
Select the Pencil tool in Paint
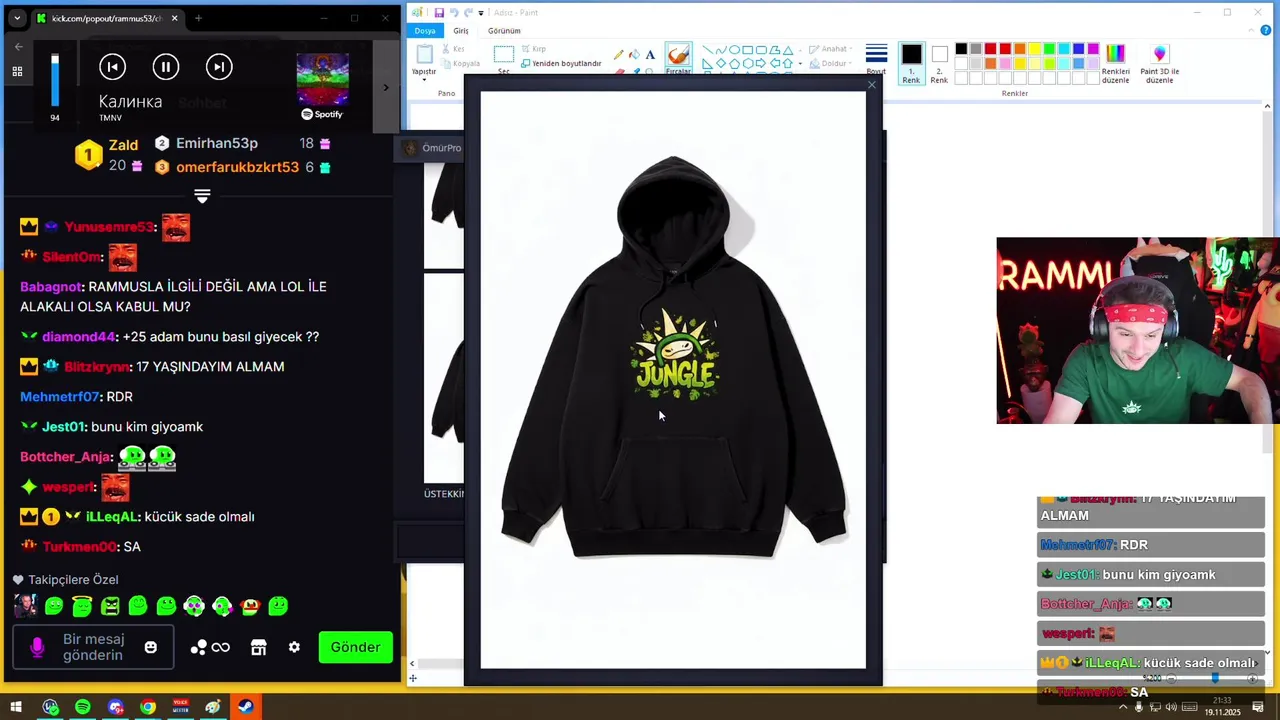(619, 55)
